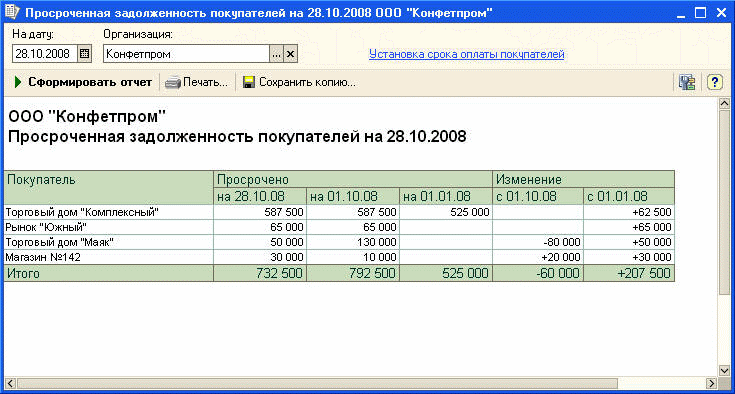Click the +20 000 cell

(x=538, y=257)
